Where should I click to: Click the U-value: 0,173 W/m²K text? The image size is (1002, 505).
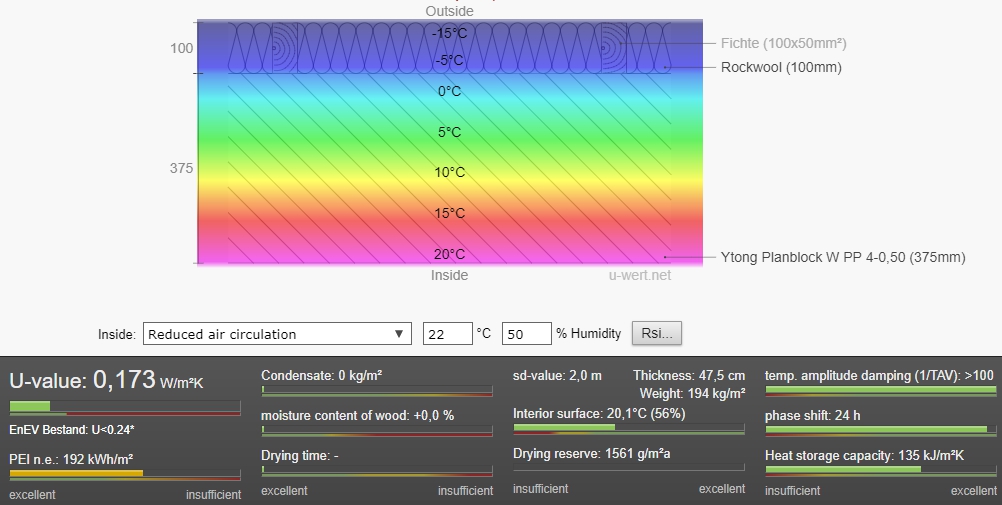(x=106, y=380)
